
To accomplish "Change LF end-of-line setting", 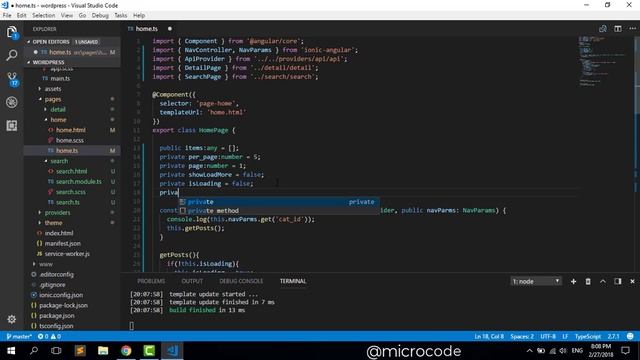I will click(x=565, y=336).
